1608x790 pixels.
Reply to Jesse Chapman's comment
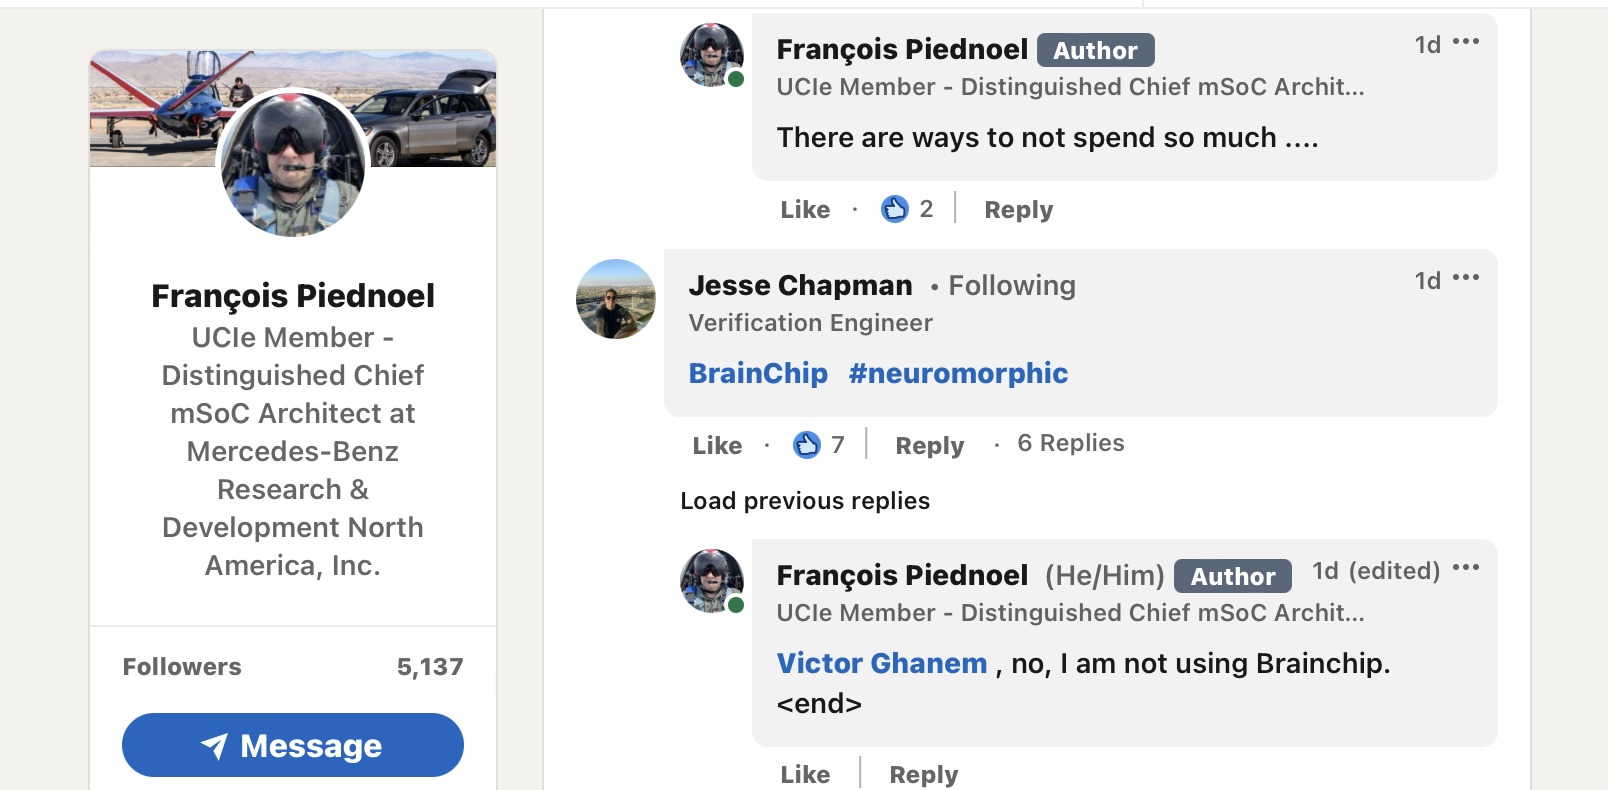pos(929,446)
